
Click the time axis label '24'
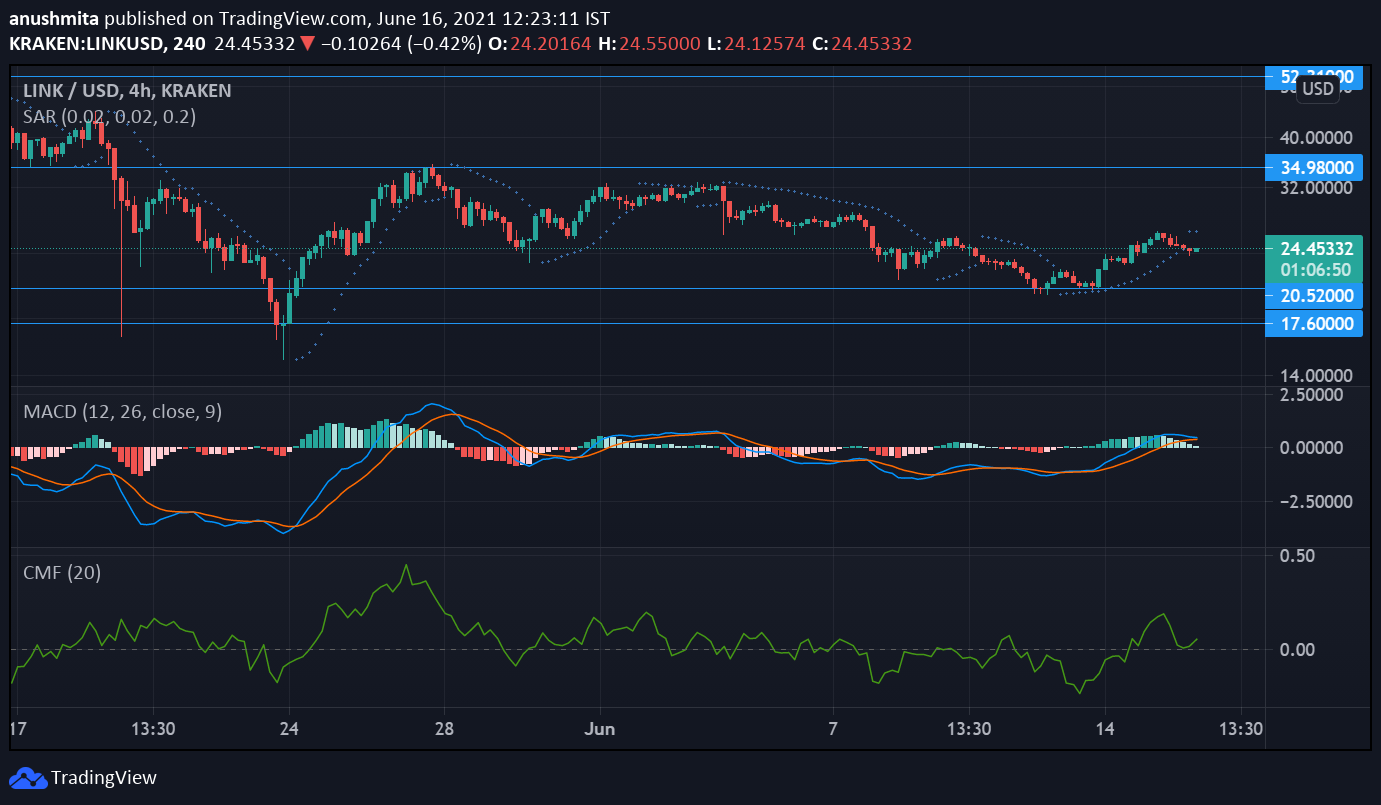pos(288,728)
